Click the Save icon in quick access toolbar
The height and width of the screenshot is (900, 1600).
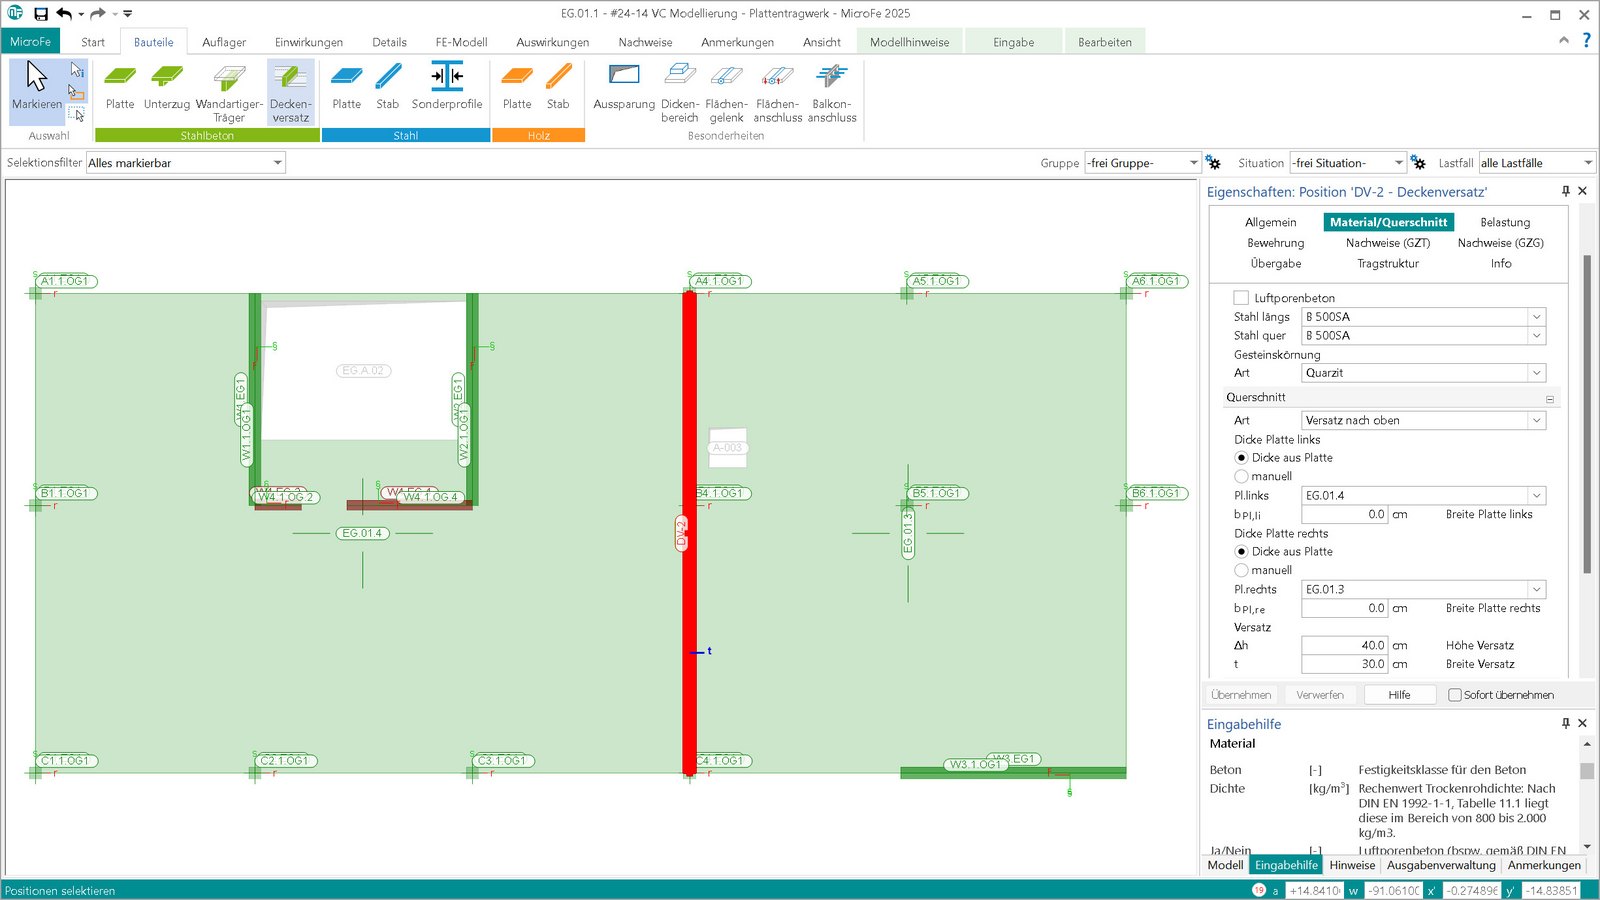(x=39, y=13)
